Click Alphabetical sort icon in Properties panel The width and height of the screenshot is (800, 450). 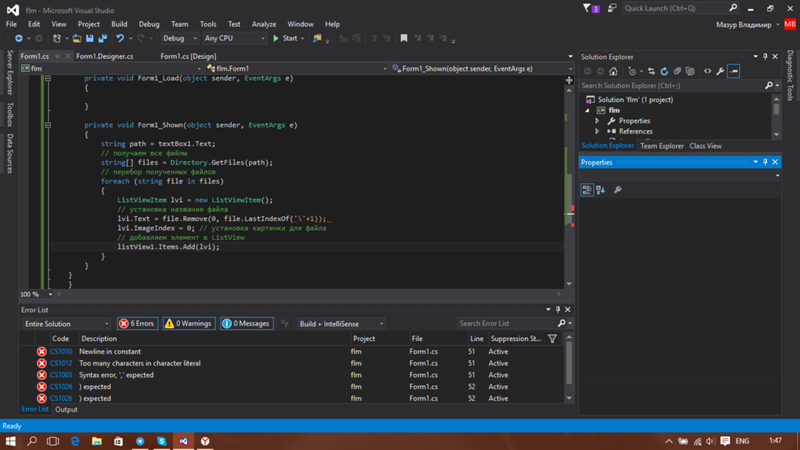[601, 190]
